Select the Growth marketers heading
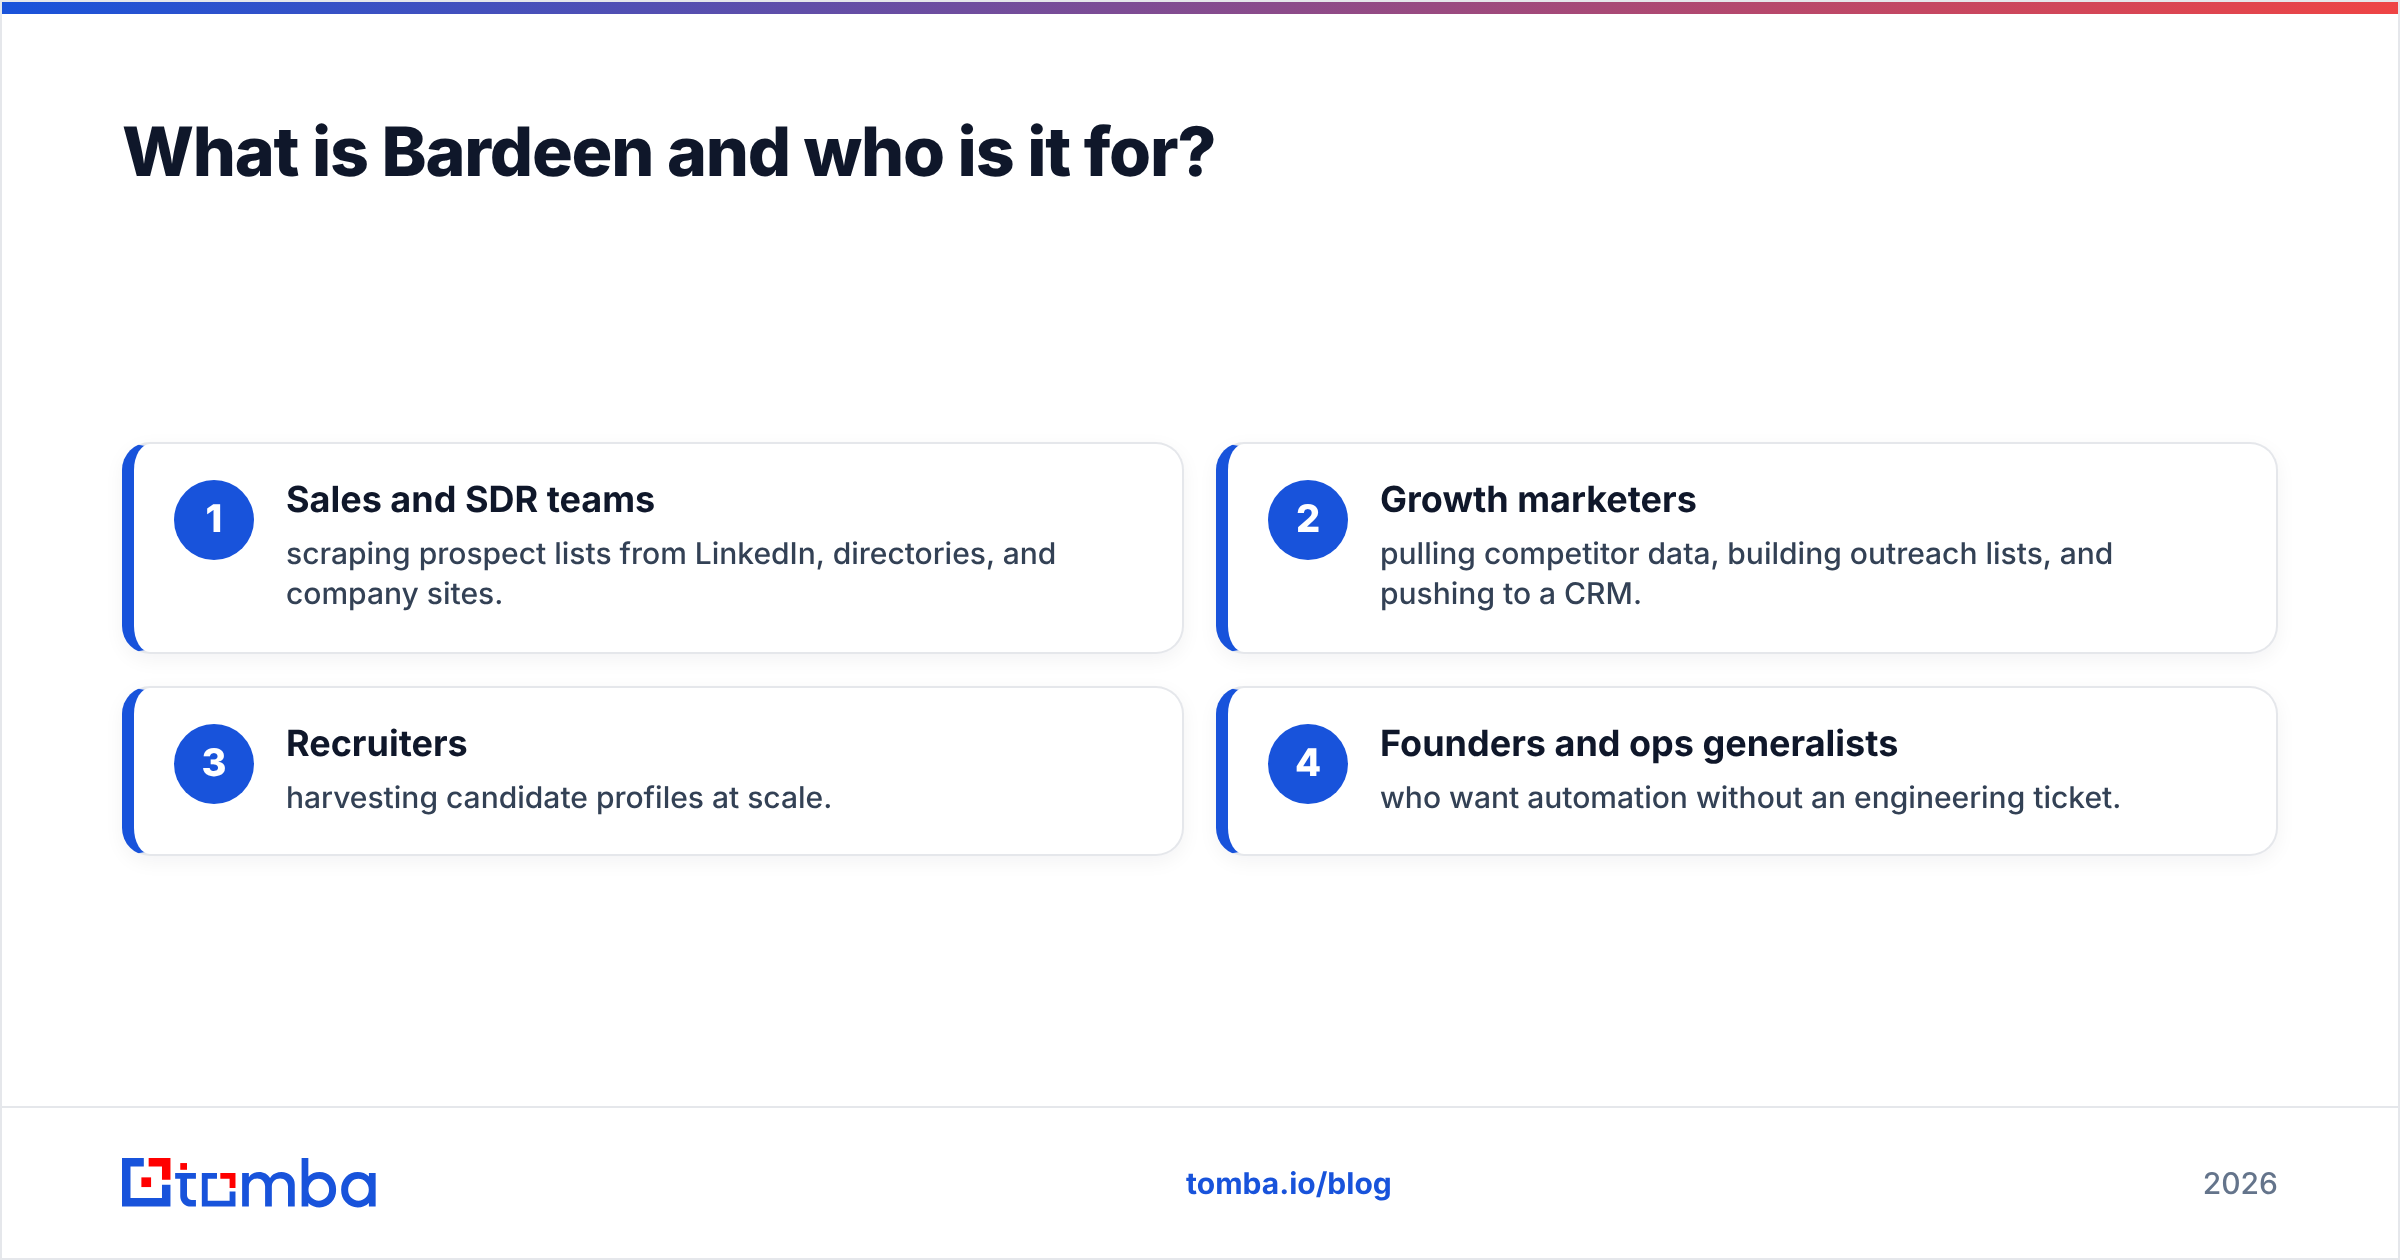This screenshot has width=2400, height=1260. point(1538,499)
